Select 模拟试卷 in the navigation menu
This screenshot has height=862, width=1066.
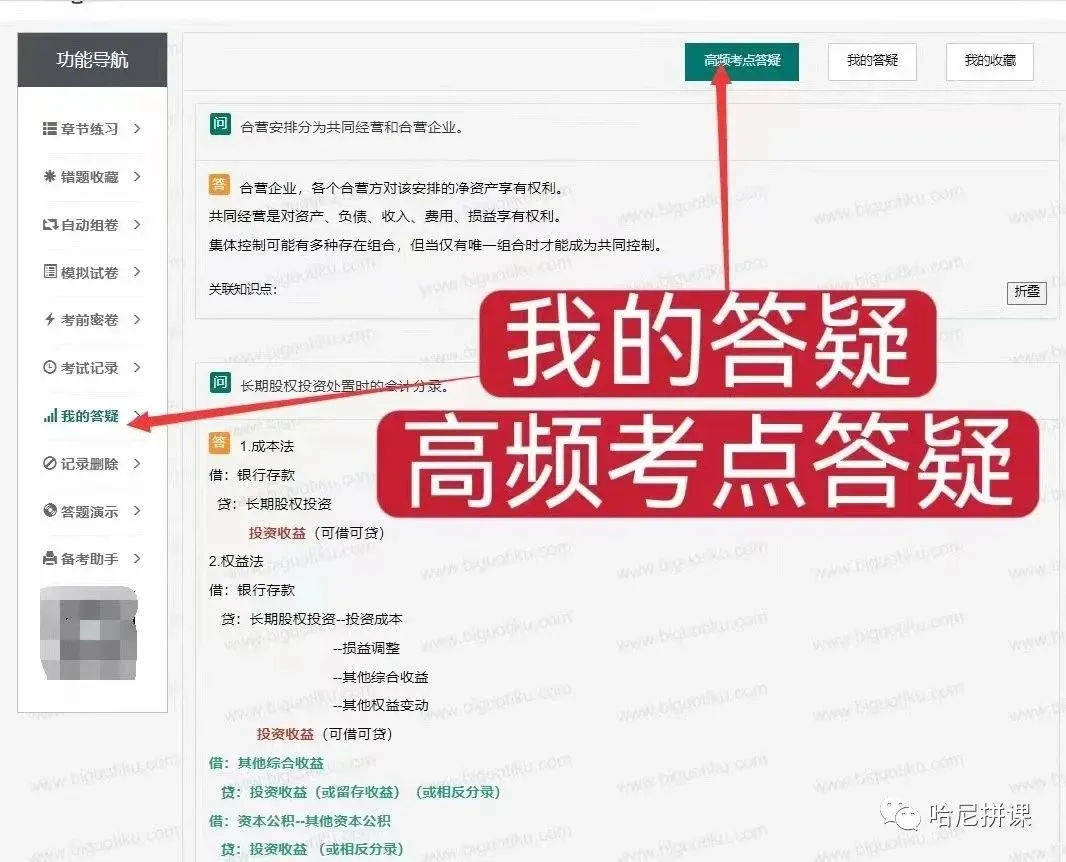(89, 273)
